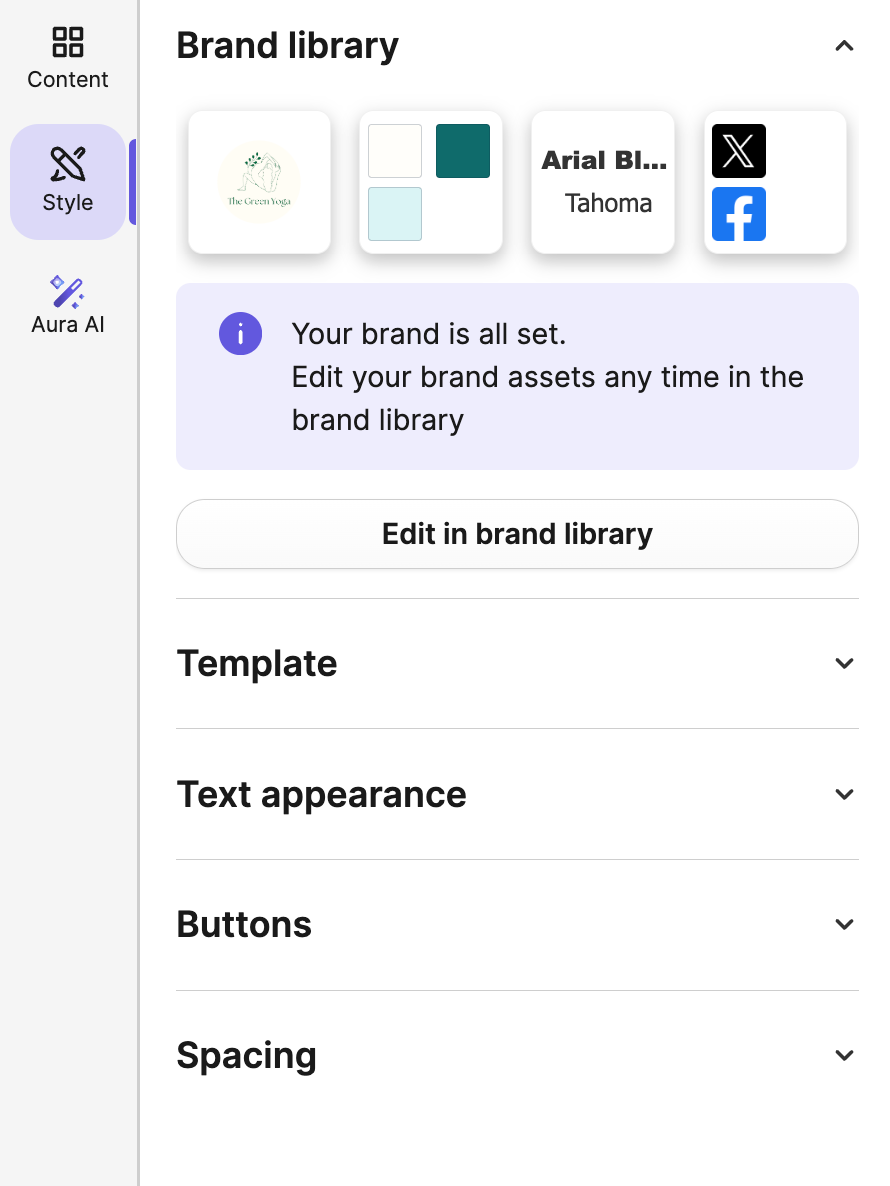Click the X social media icon

click(739, 151)
